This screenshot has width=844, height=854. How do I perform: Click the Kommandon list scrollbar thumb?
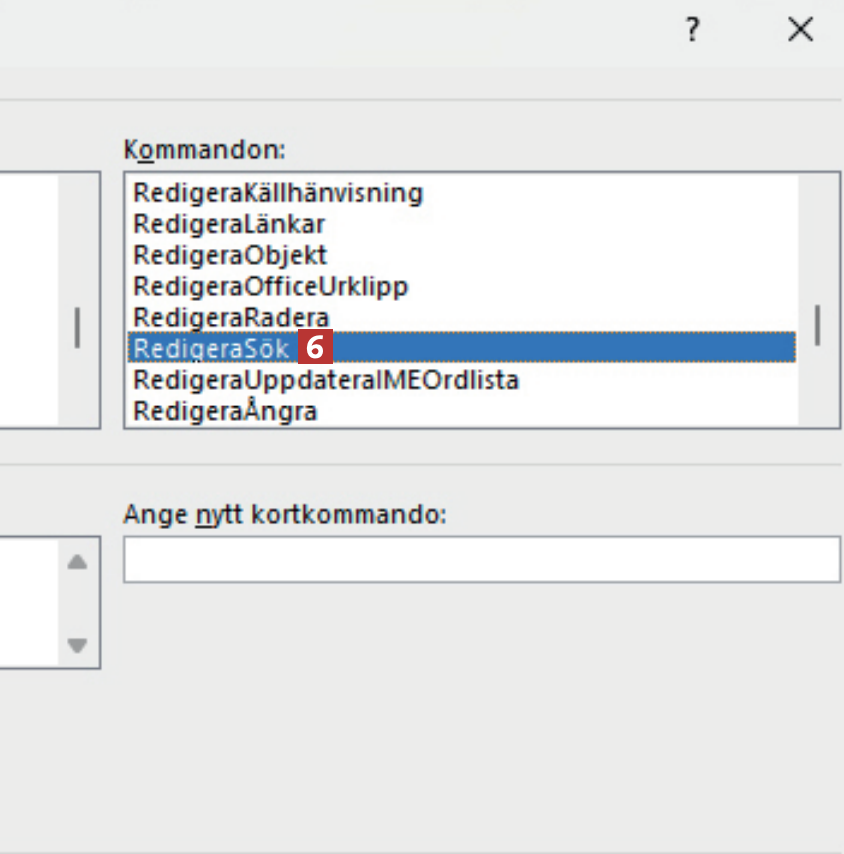[x=818, y=326]
